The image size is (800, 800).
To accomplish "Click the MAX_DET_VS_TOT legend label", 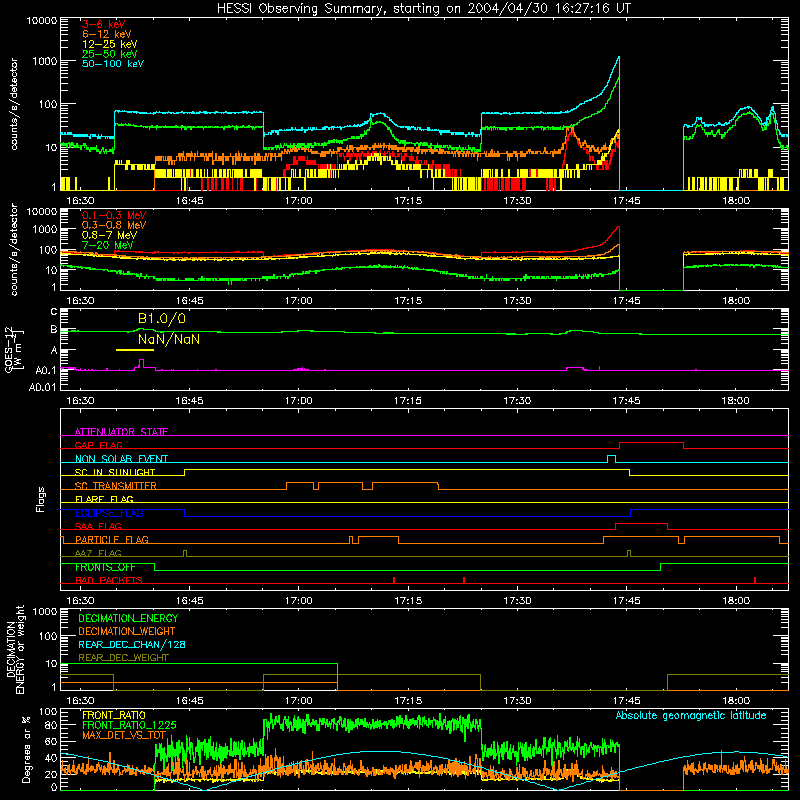I will click(124, 735).
